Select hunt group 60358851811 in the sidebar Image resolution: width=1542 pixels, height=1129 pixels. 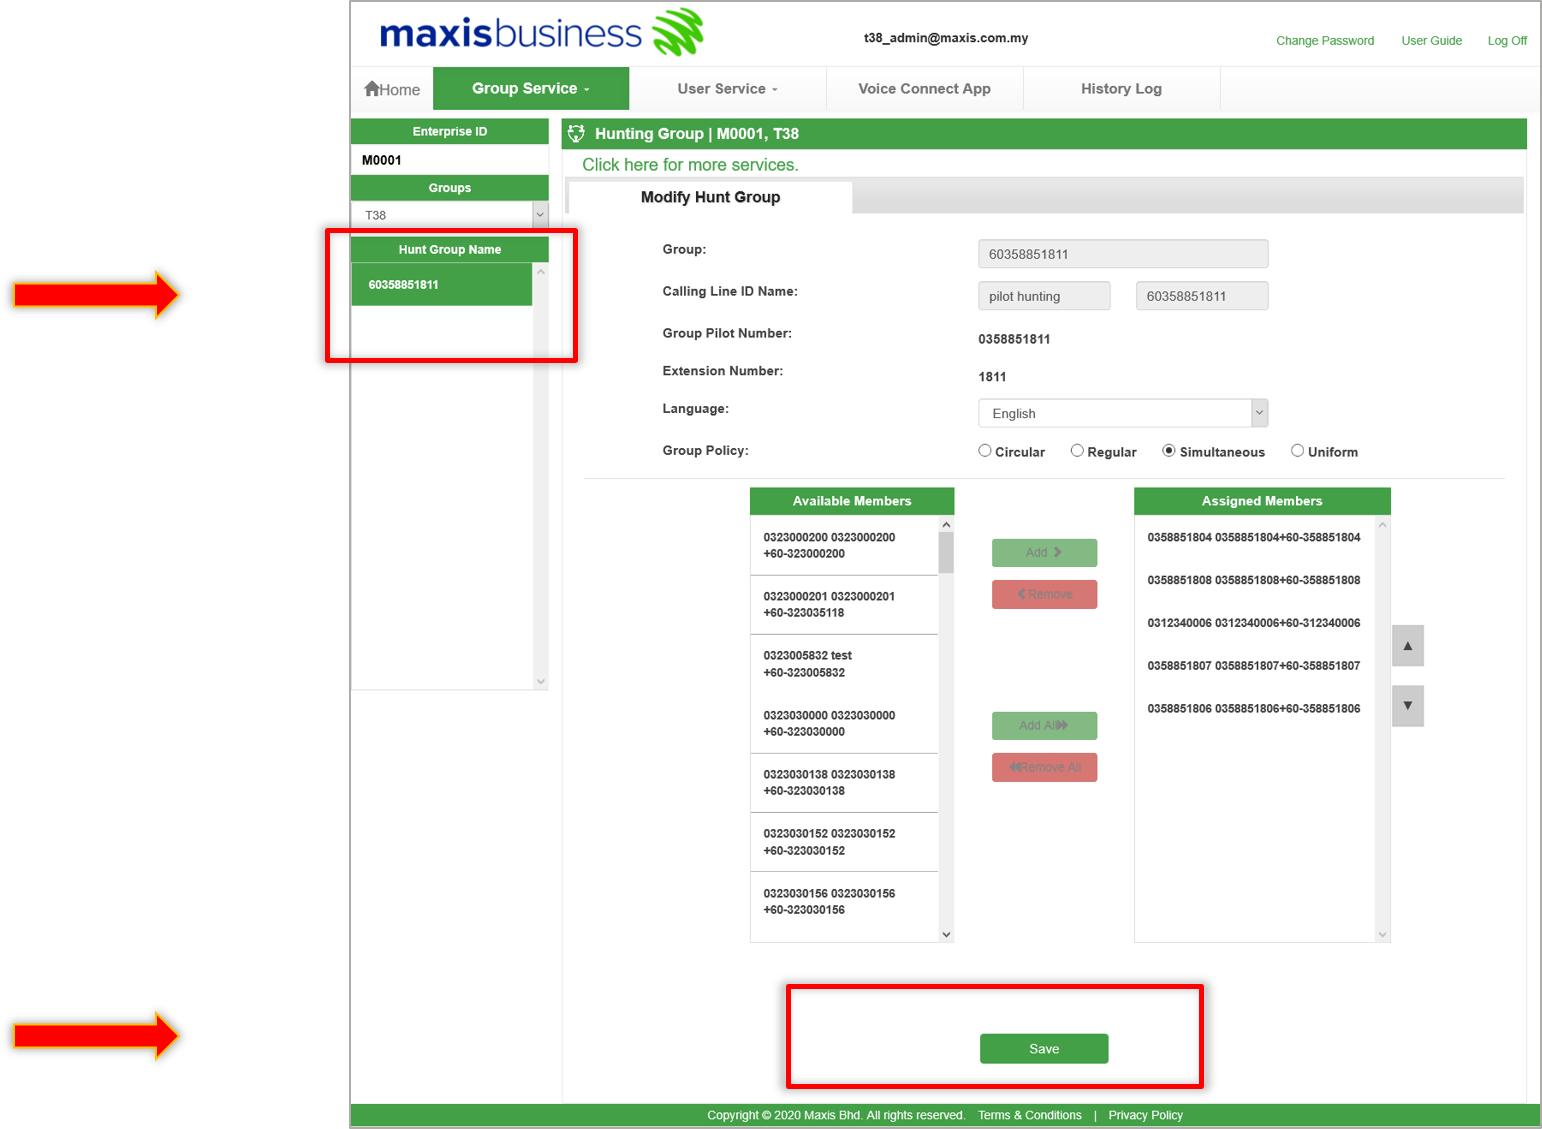click(440, 283)
